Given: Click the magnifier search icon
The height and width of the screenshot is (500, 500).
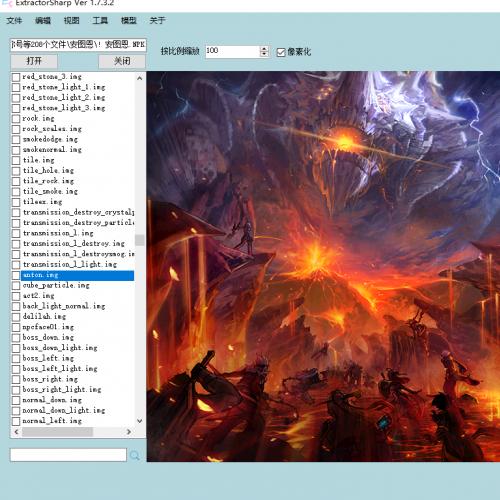Looking at the screenshot, I should click(135, 455).
